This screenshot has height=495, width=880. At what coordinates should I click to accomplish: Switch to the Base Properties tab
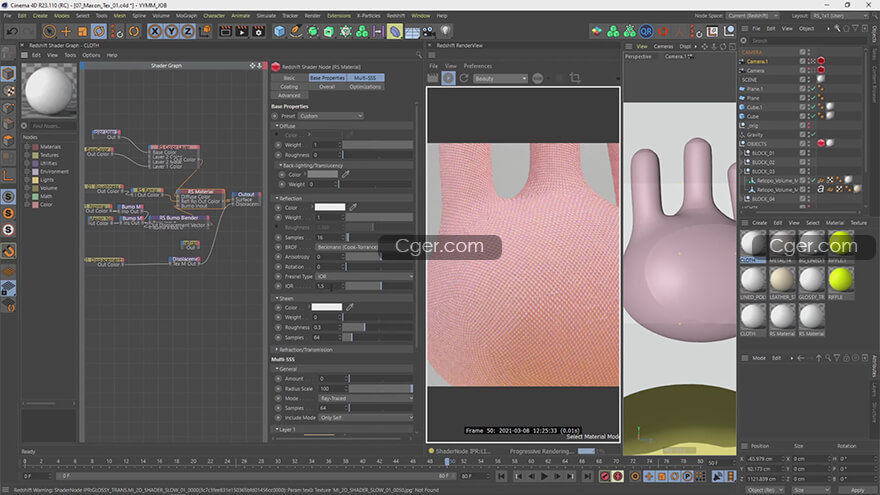pyautogui.click(x=327, y=78)
